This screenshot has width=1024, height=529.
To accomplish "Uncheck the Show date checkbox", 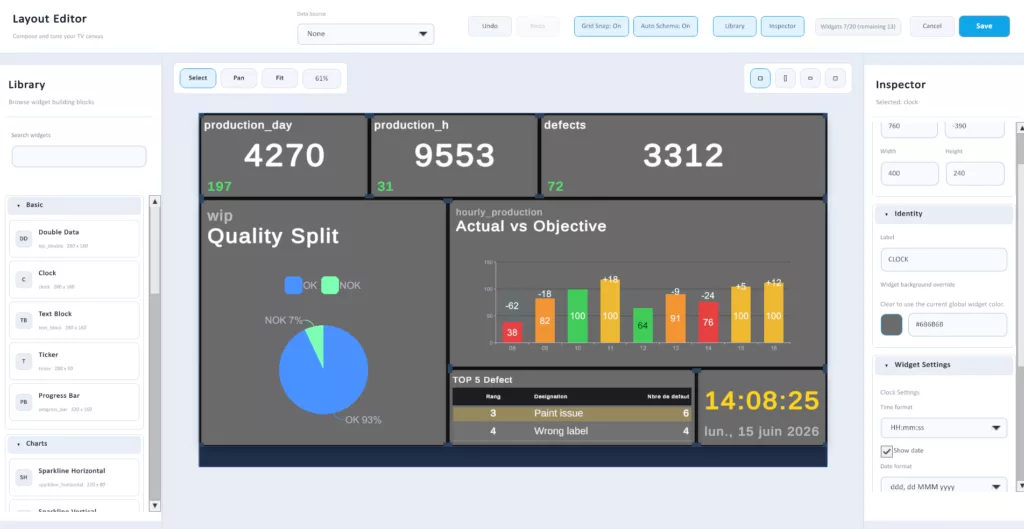I will (x=886, y=451).
